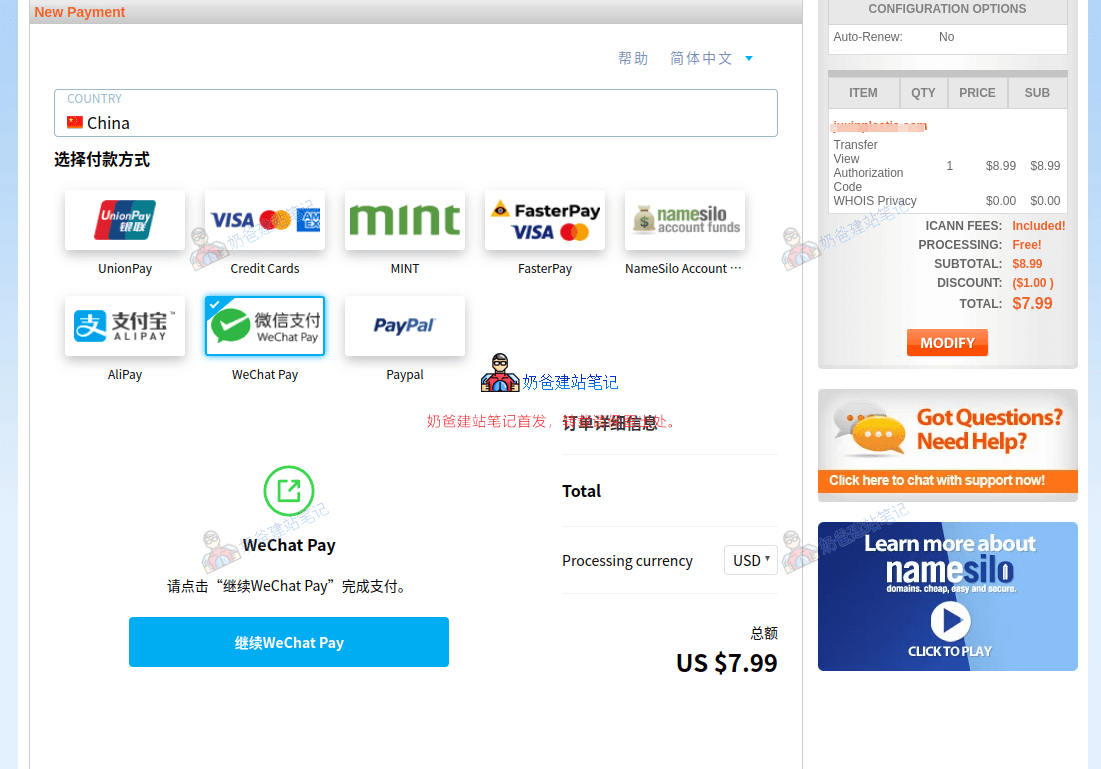This screenshot has height=769, width=1101.
Task: Expand the 简体中文 language selector
Action: [x=711, y=59]
